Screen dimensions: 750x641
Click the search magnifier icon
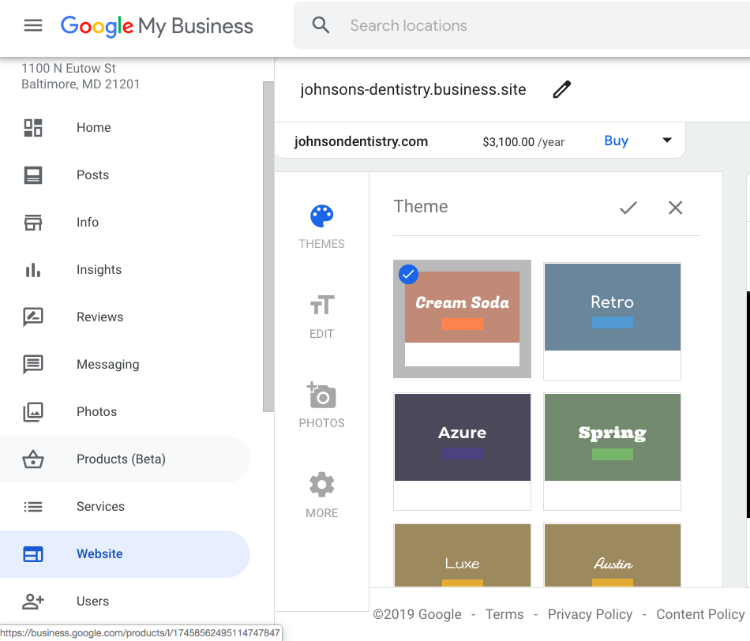pos(320,25)
